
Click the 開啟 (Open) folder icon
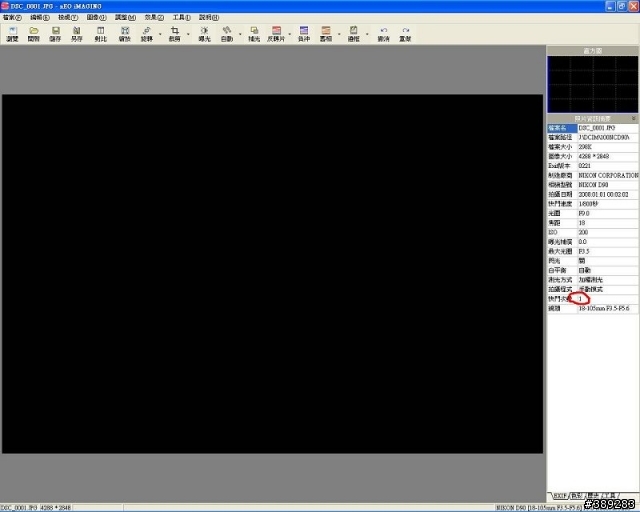[x=33, y=34]
